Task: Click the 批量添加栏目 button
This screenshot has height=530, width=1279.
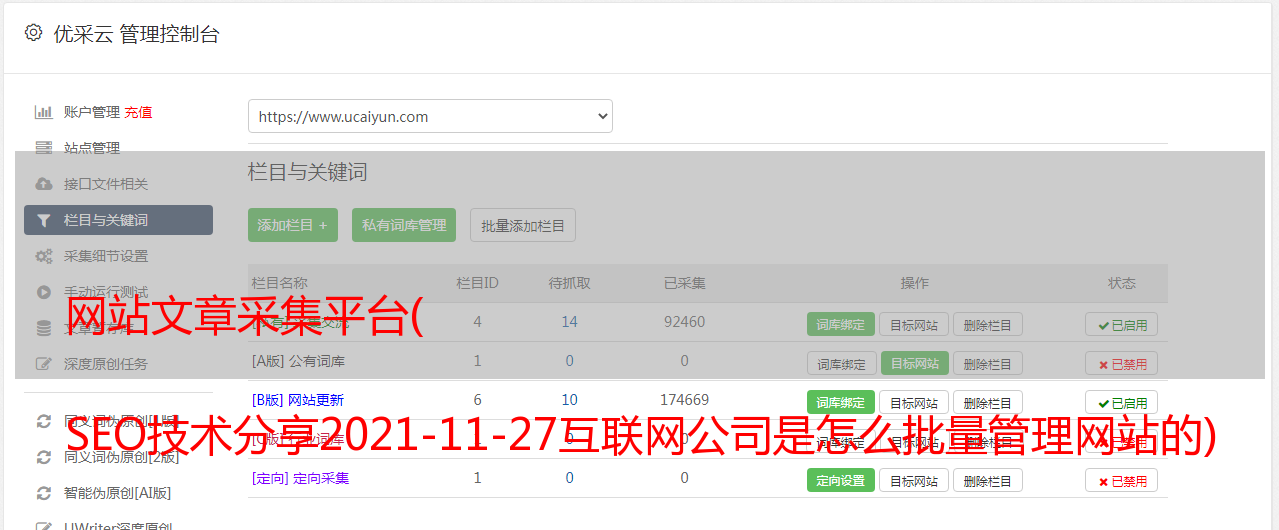Action: click(x=523, y=225)
